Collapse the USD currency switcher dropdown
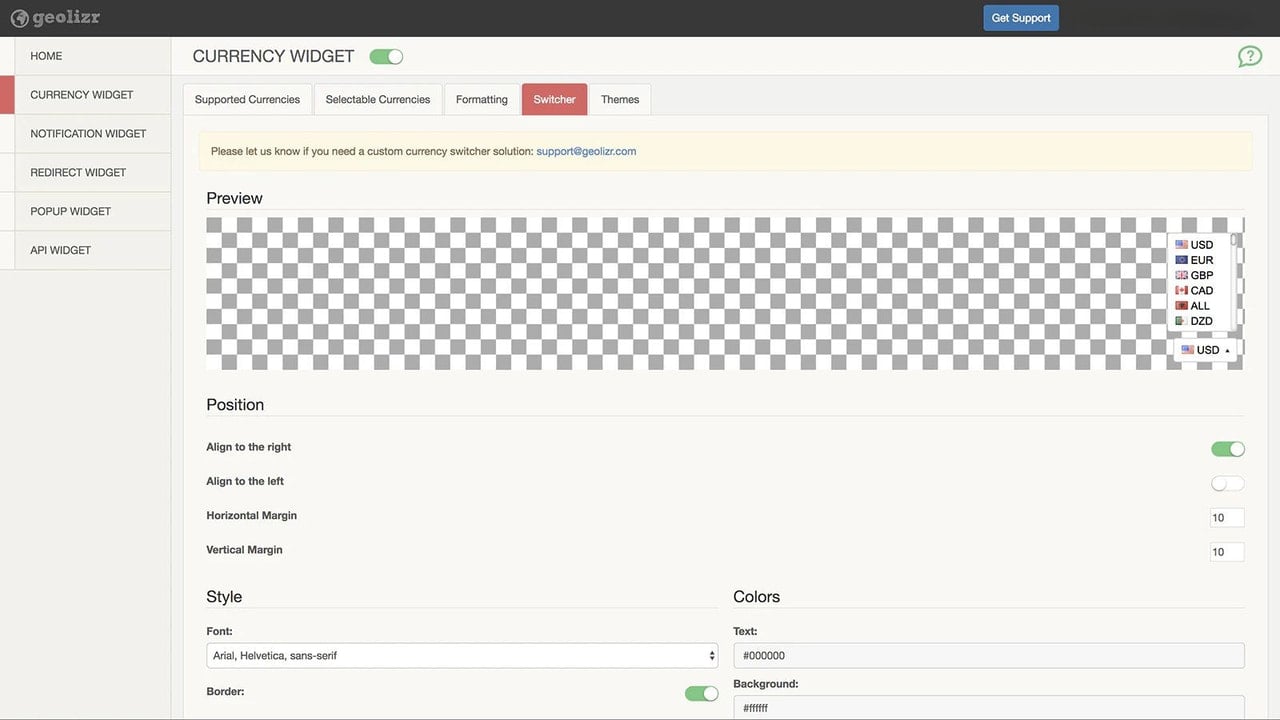 coord(1205,350)
